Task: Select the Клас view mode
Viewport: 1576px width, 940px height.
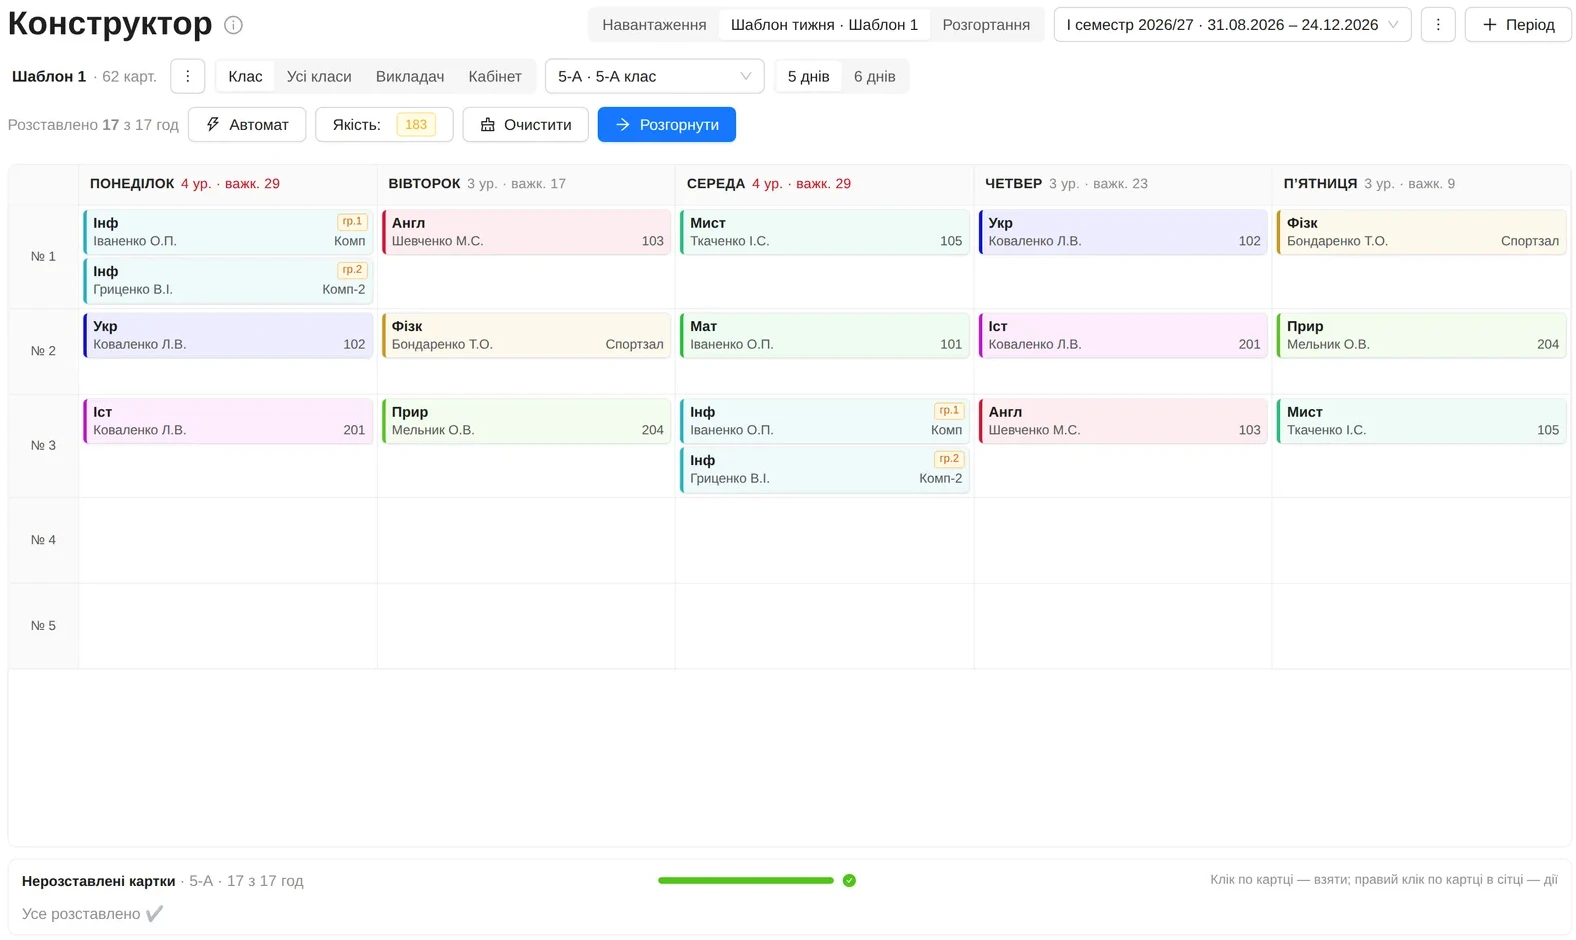Action: (245, 76)
